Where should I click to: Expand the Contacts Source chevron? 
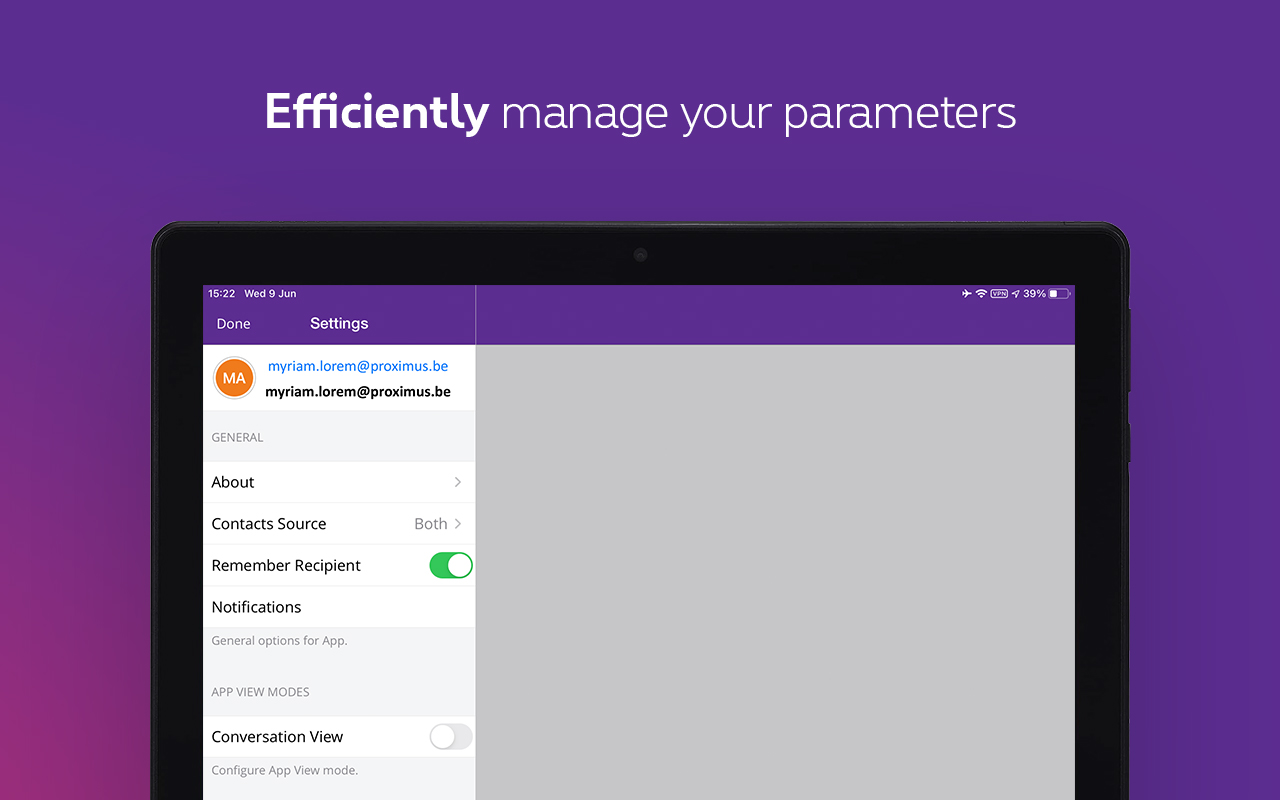point(458,523)
